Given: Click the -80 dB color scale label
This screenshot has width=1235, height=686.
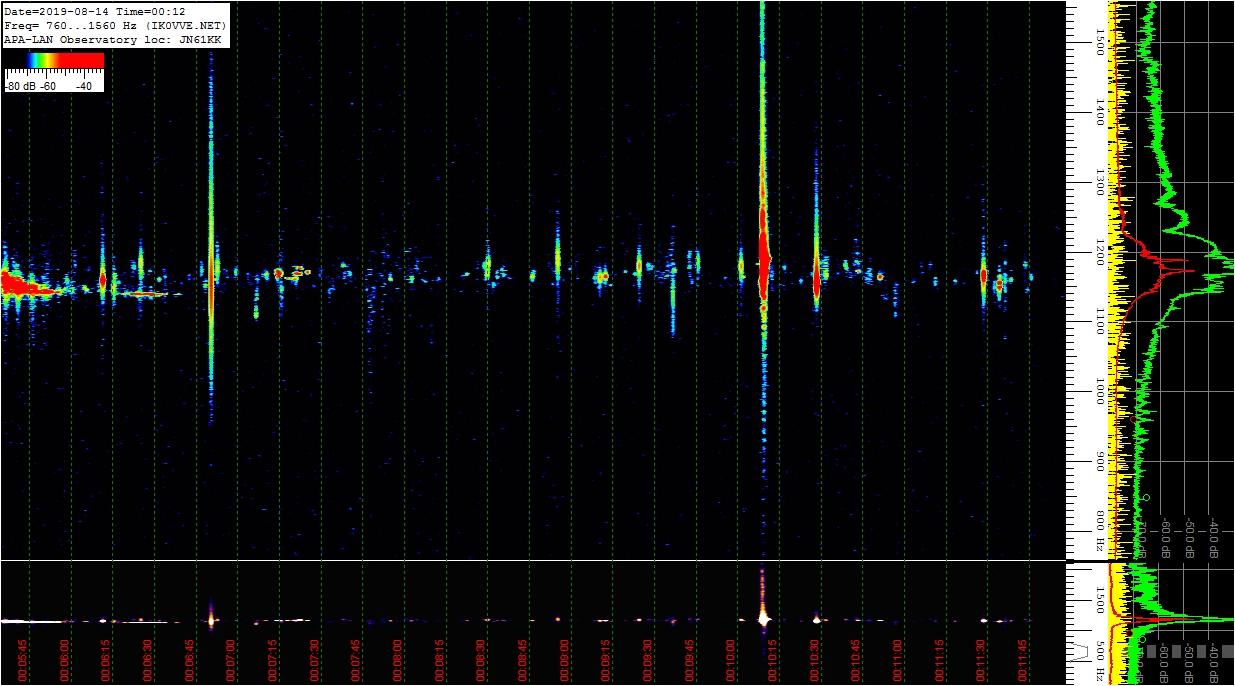Looking at the screenshot, I should coord(20,86).
